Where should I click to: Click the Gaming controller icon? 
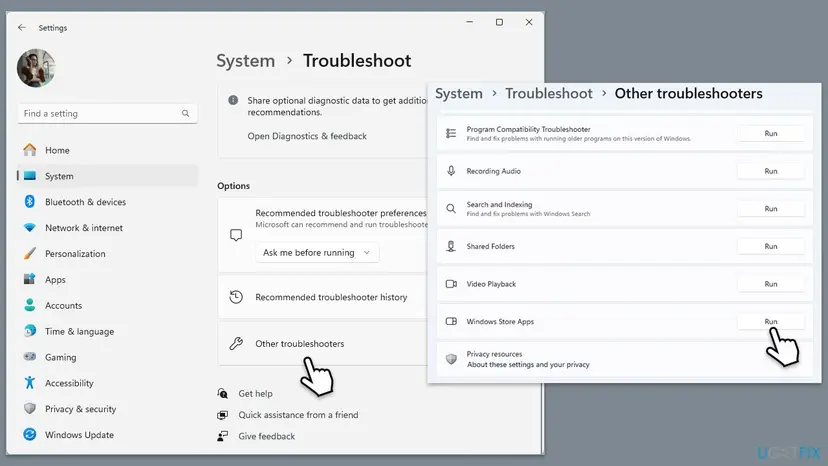pyautogui.click(x=30, y=357)
